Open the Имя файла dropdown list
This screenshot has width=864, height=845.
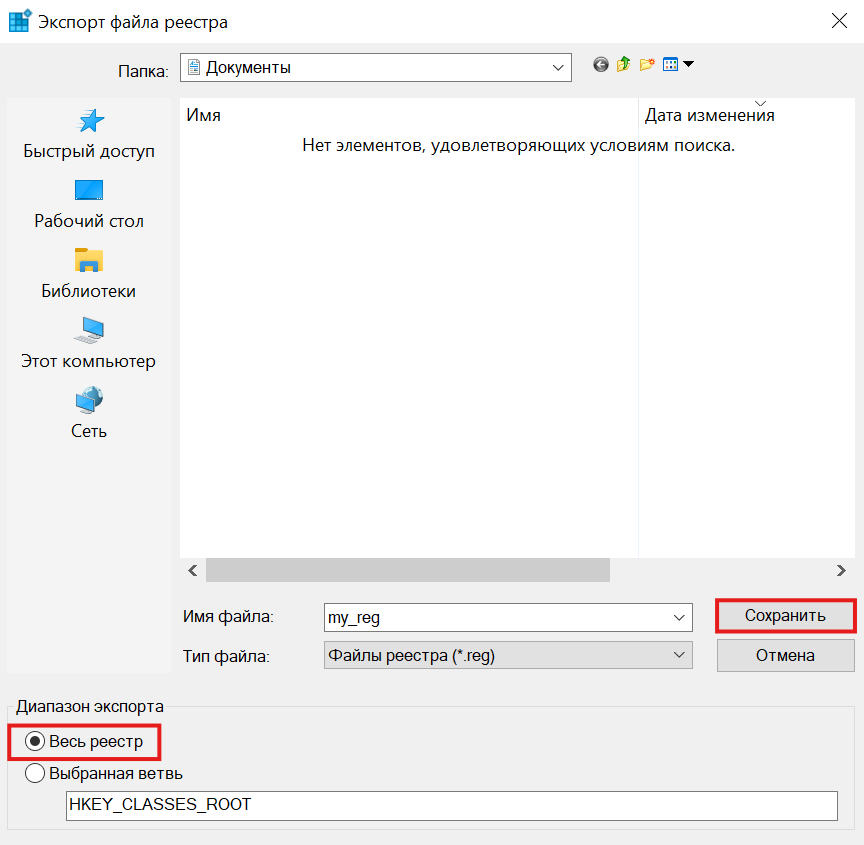680,618
